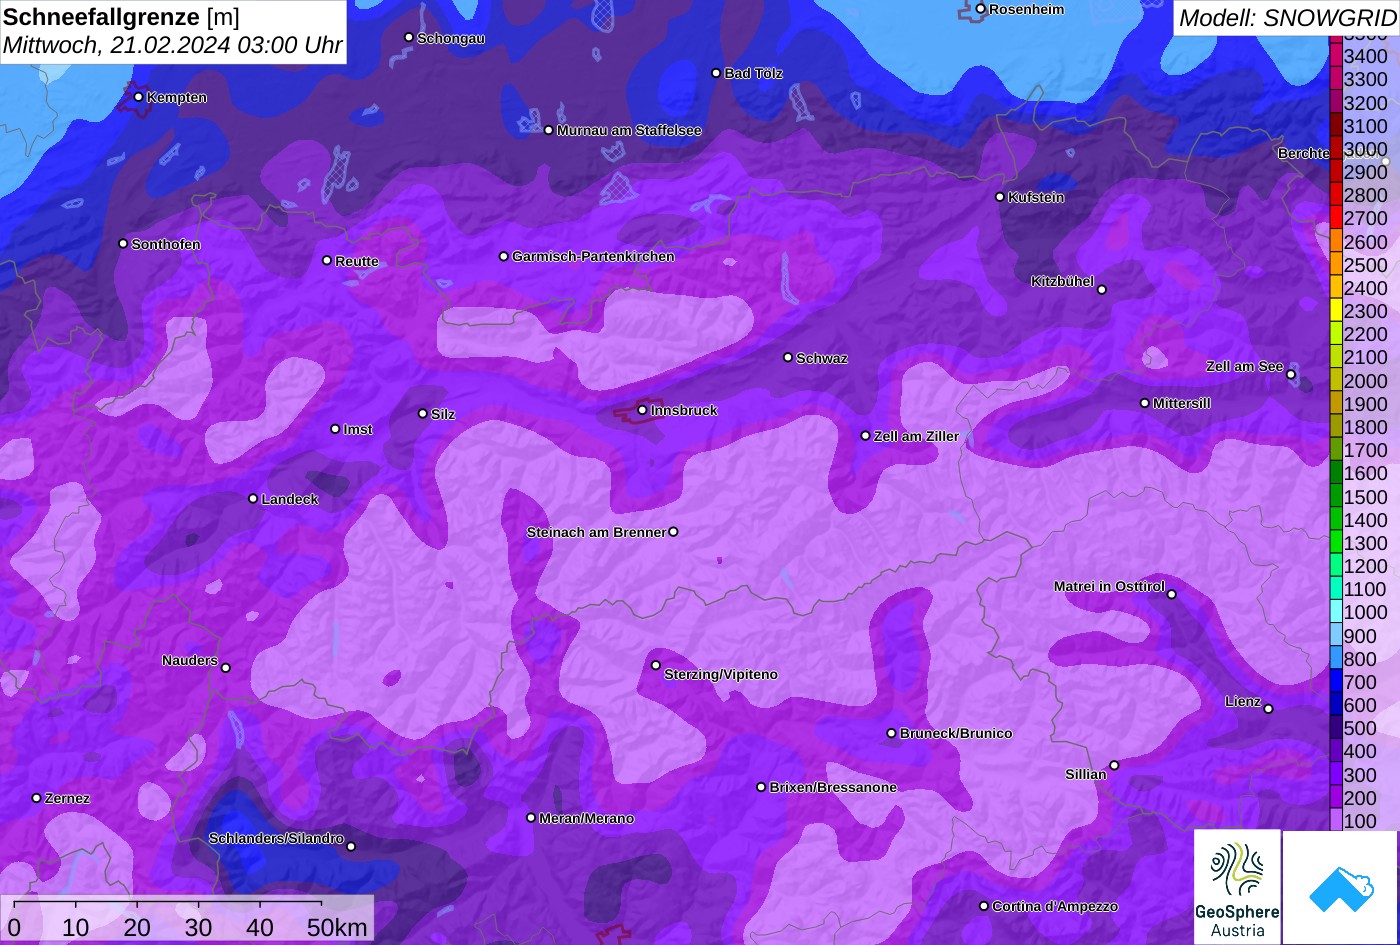The width and height of the screenshot is (1400, 945).
Task: Select the Rosenheim map marker
Action: click(x=981, y=9)
